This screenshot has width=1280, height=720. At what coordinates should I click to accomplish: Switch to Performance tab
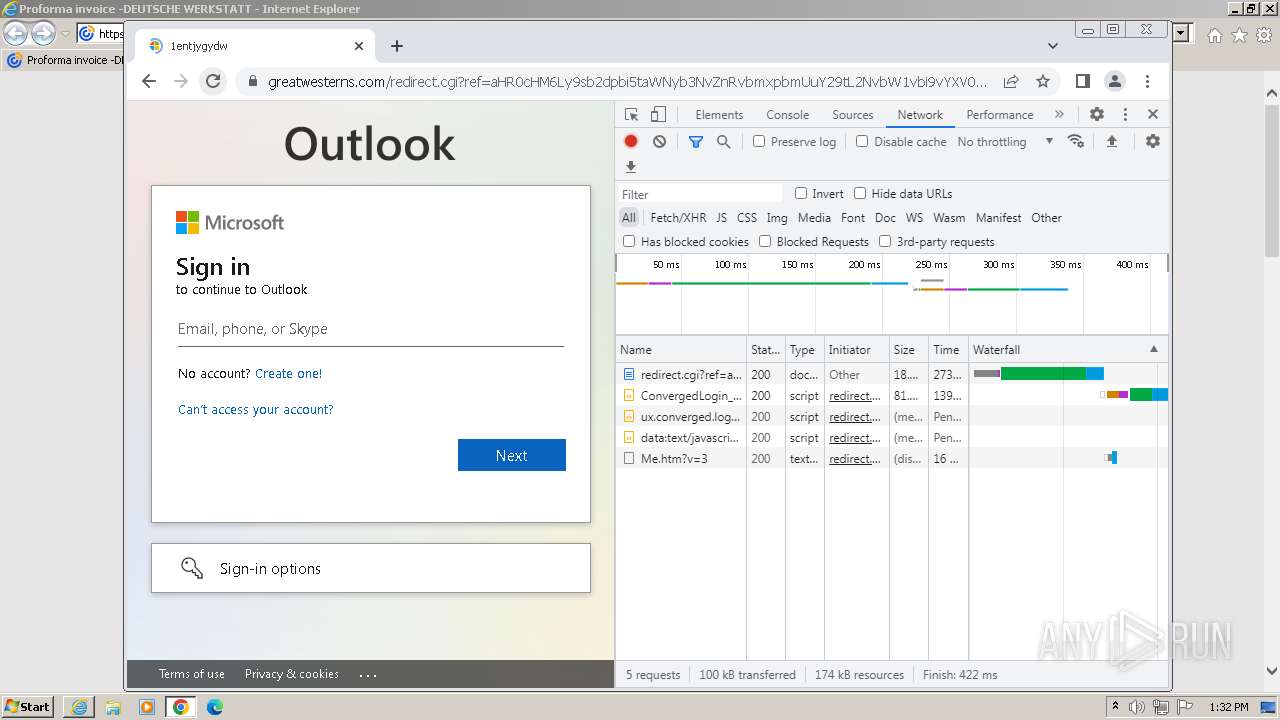pos(1000,114)
